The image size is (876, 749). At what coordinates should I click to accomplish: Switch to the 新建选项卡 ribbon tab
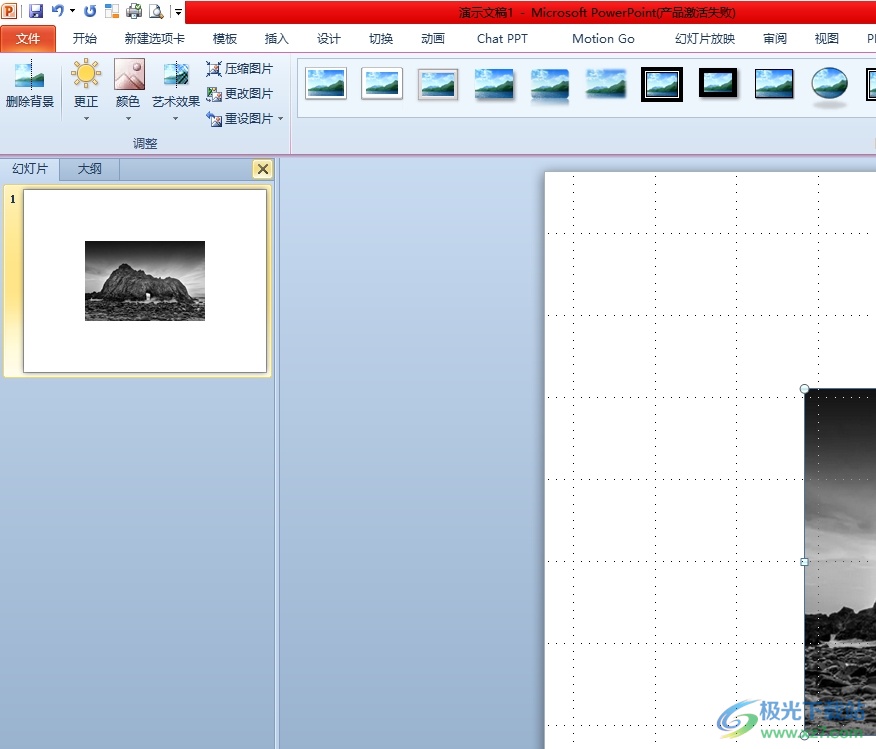[x=154, y=39]
